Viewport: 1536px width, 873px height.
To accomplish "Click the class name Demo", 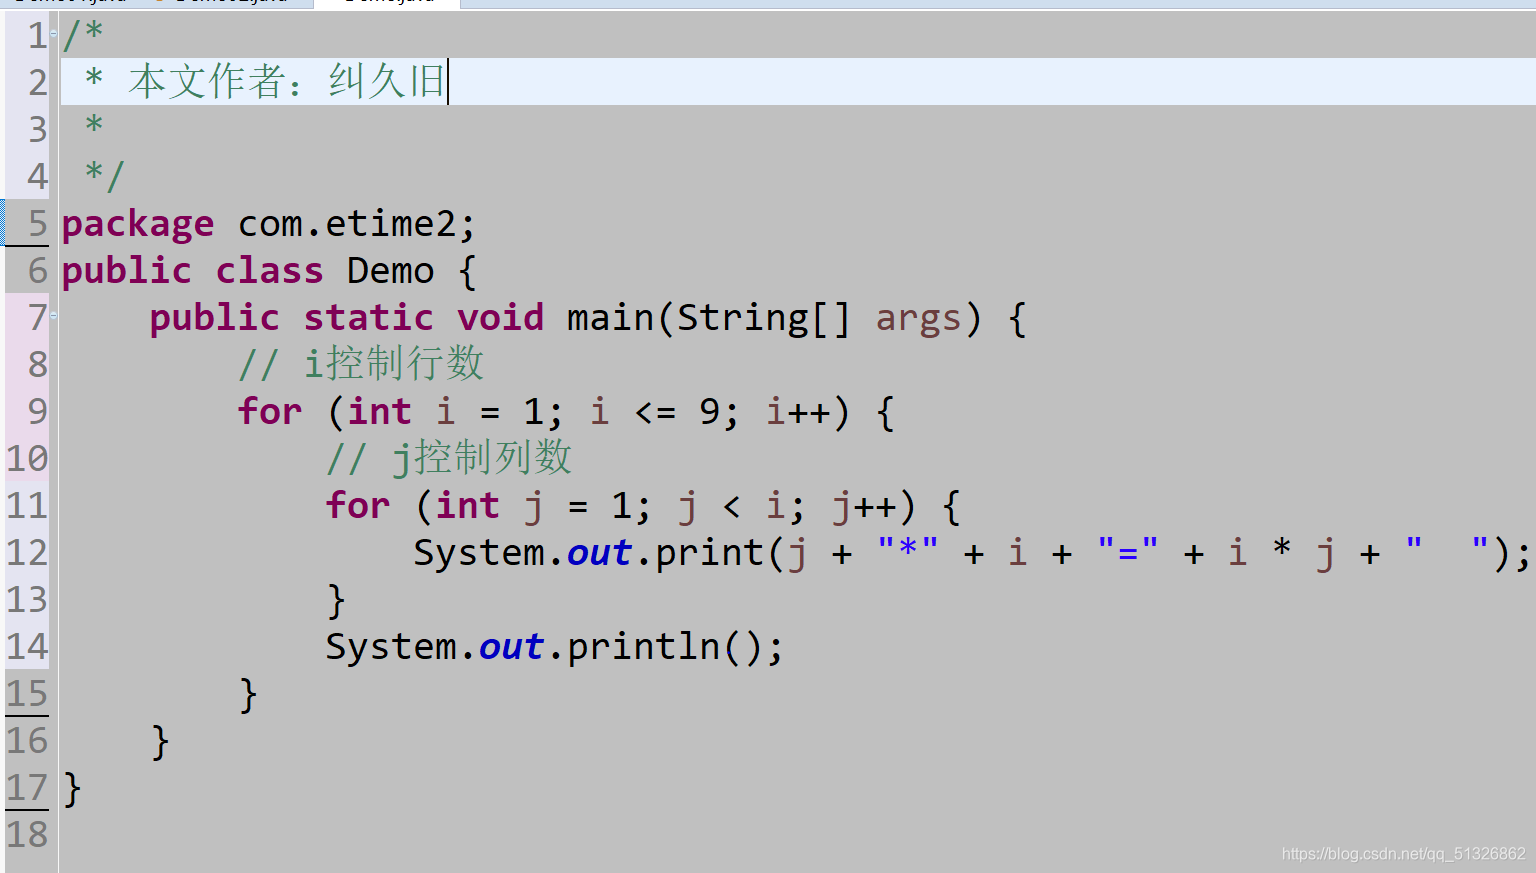I will (x=390, y=271).
